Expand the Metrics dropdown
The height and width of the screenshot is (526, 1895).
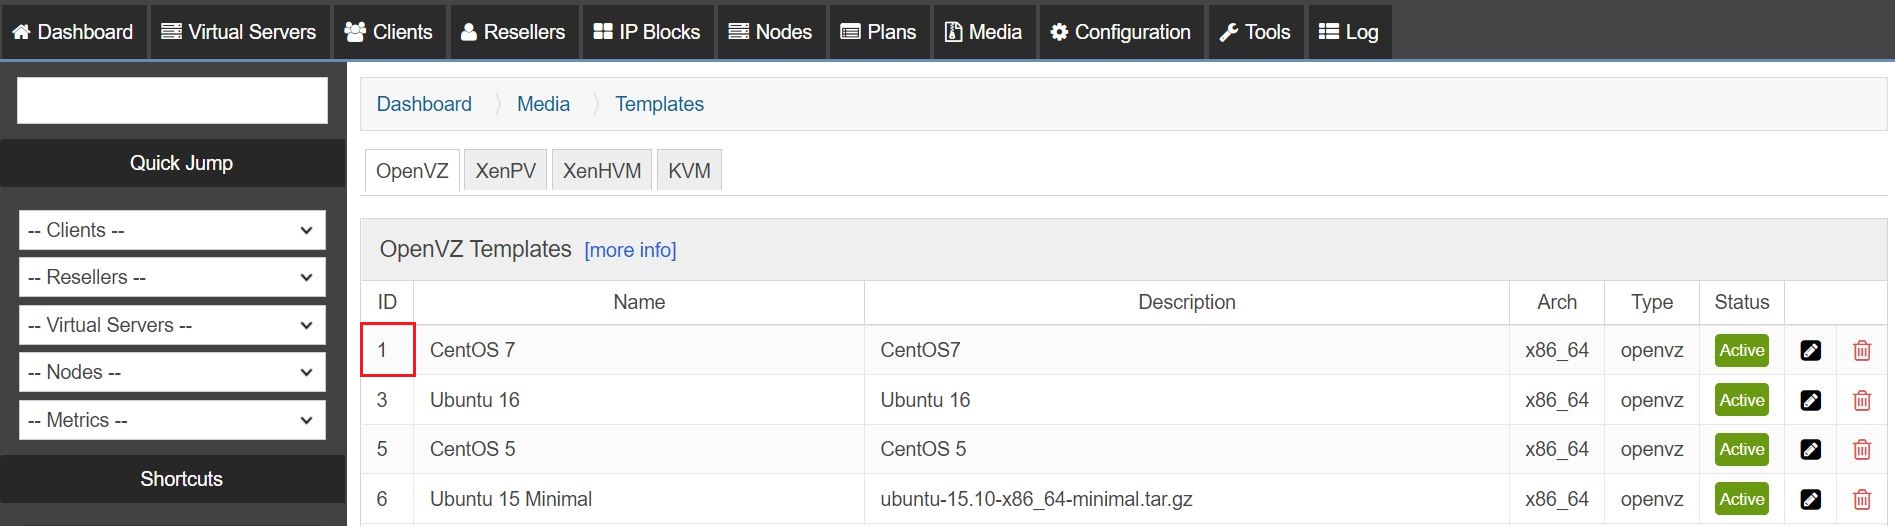(x=172, y=420)
